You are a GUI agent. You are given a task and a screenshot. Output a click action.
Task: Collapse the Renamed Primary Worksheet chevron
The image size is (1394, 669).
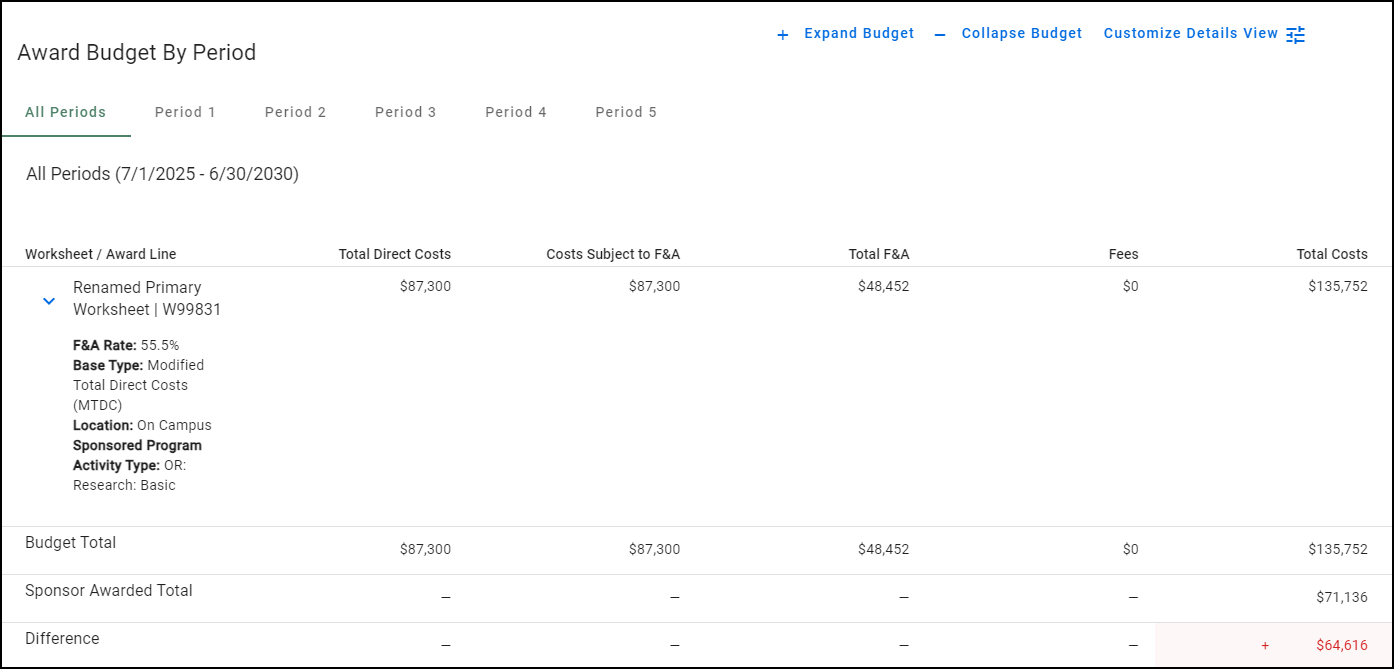pyautogui.click(x=49, y=301)
